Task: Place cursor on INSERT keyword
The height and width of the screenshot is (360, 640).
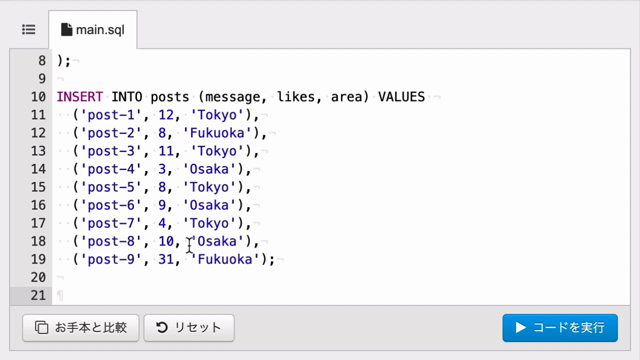Action: coord(80,97)
